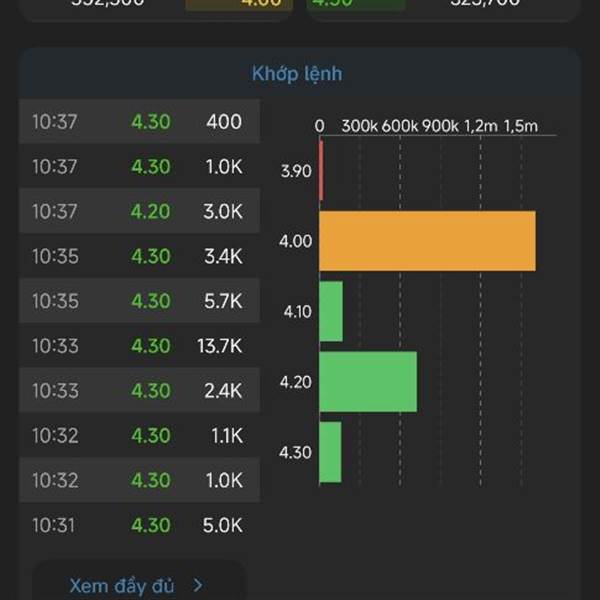
Task: Tap the 10:37 trade row with volume 400
Action: point(138,122)
